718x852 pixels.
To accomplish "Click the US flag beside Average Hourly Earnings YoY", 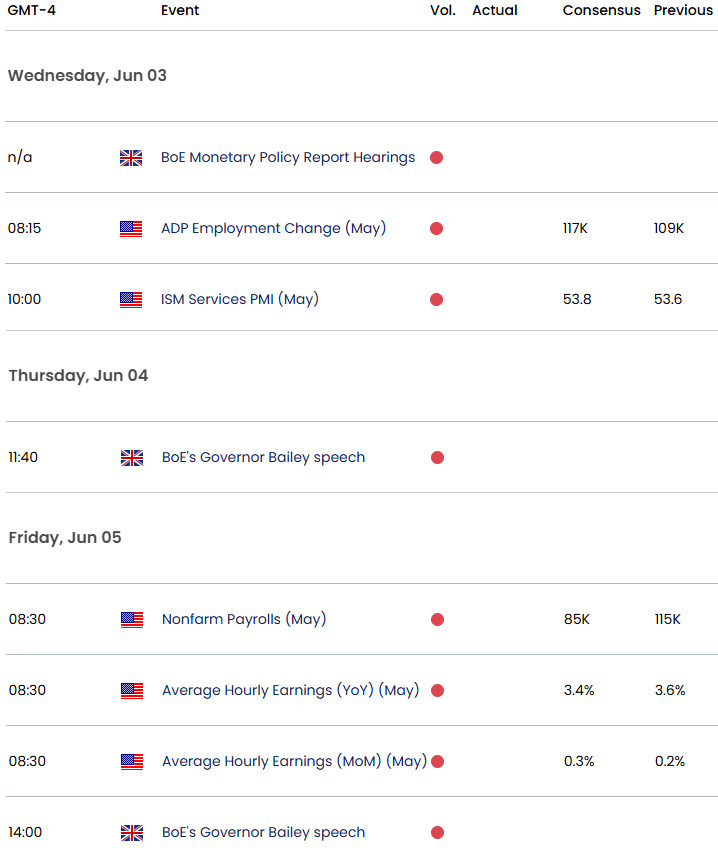I will 132,691.
